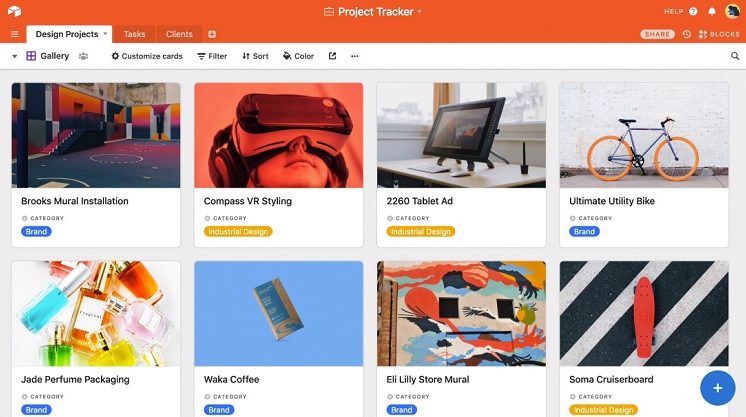Click Industrial Design tag on 2260 Tablet Ad

[421, 231]
